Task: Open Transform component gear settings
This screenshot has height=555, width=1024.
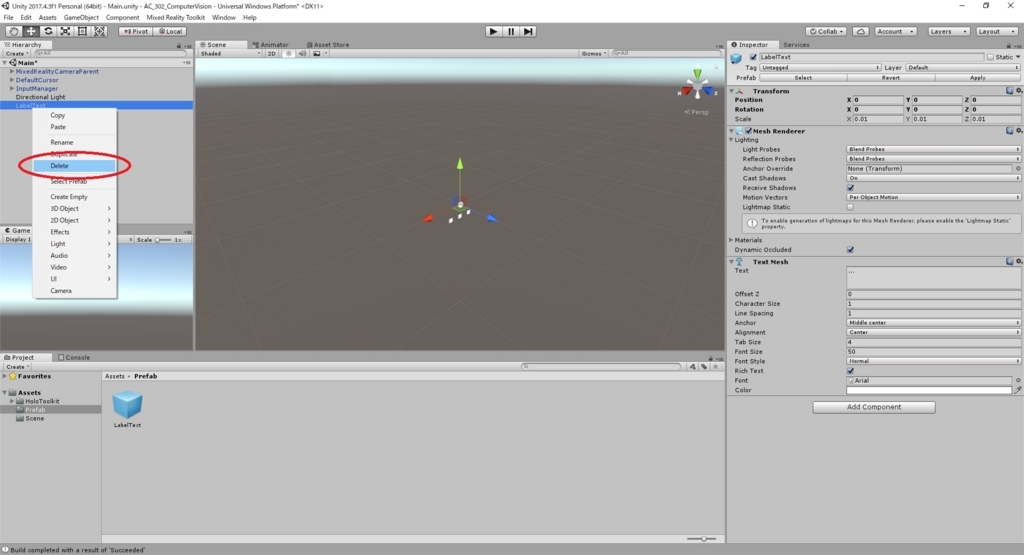Action: (x=1019, y=91)
